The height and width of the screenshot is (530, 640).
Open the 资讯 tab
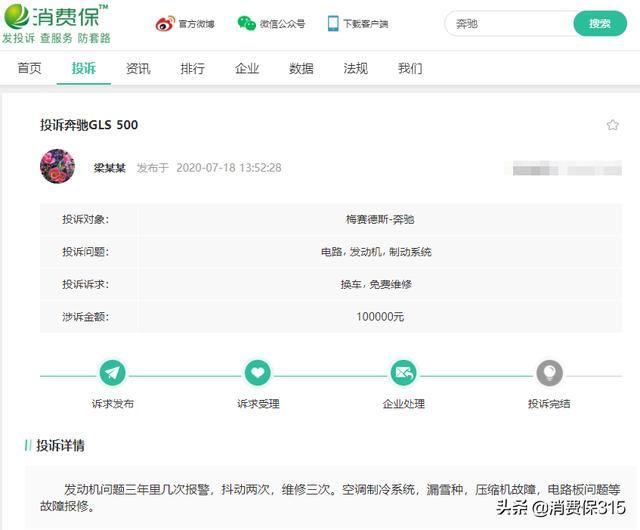(x=138, y=68)
